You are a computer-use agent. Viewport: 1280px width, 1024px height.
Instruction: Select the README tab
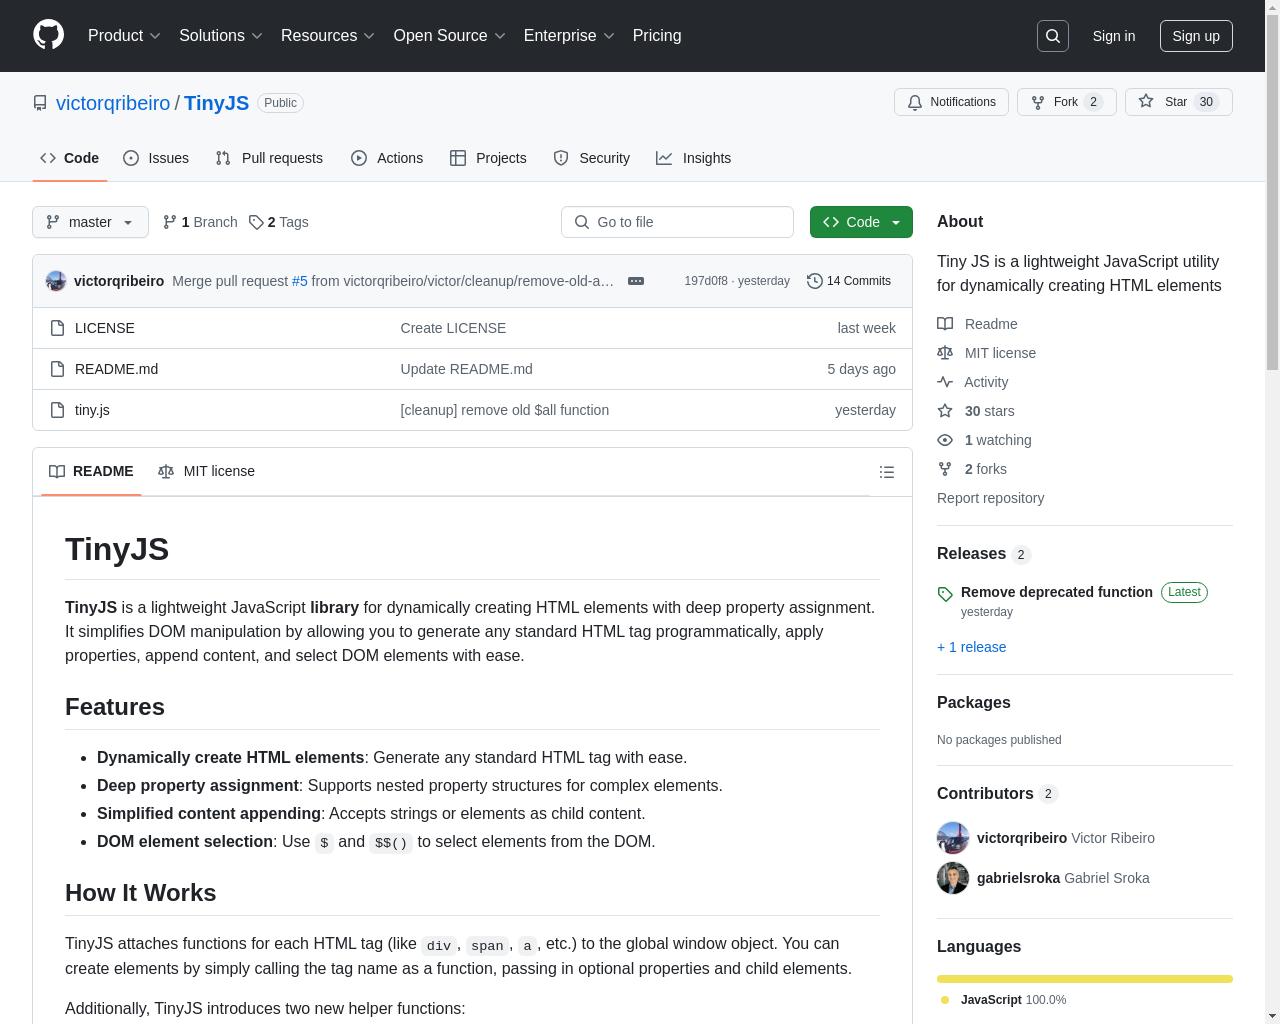[91, 471]
